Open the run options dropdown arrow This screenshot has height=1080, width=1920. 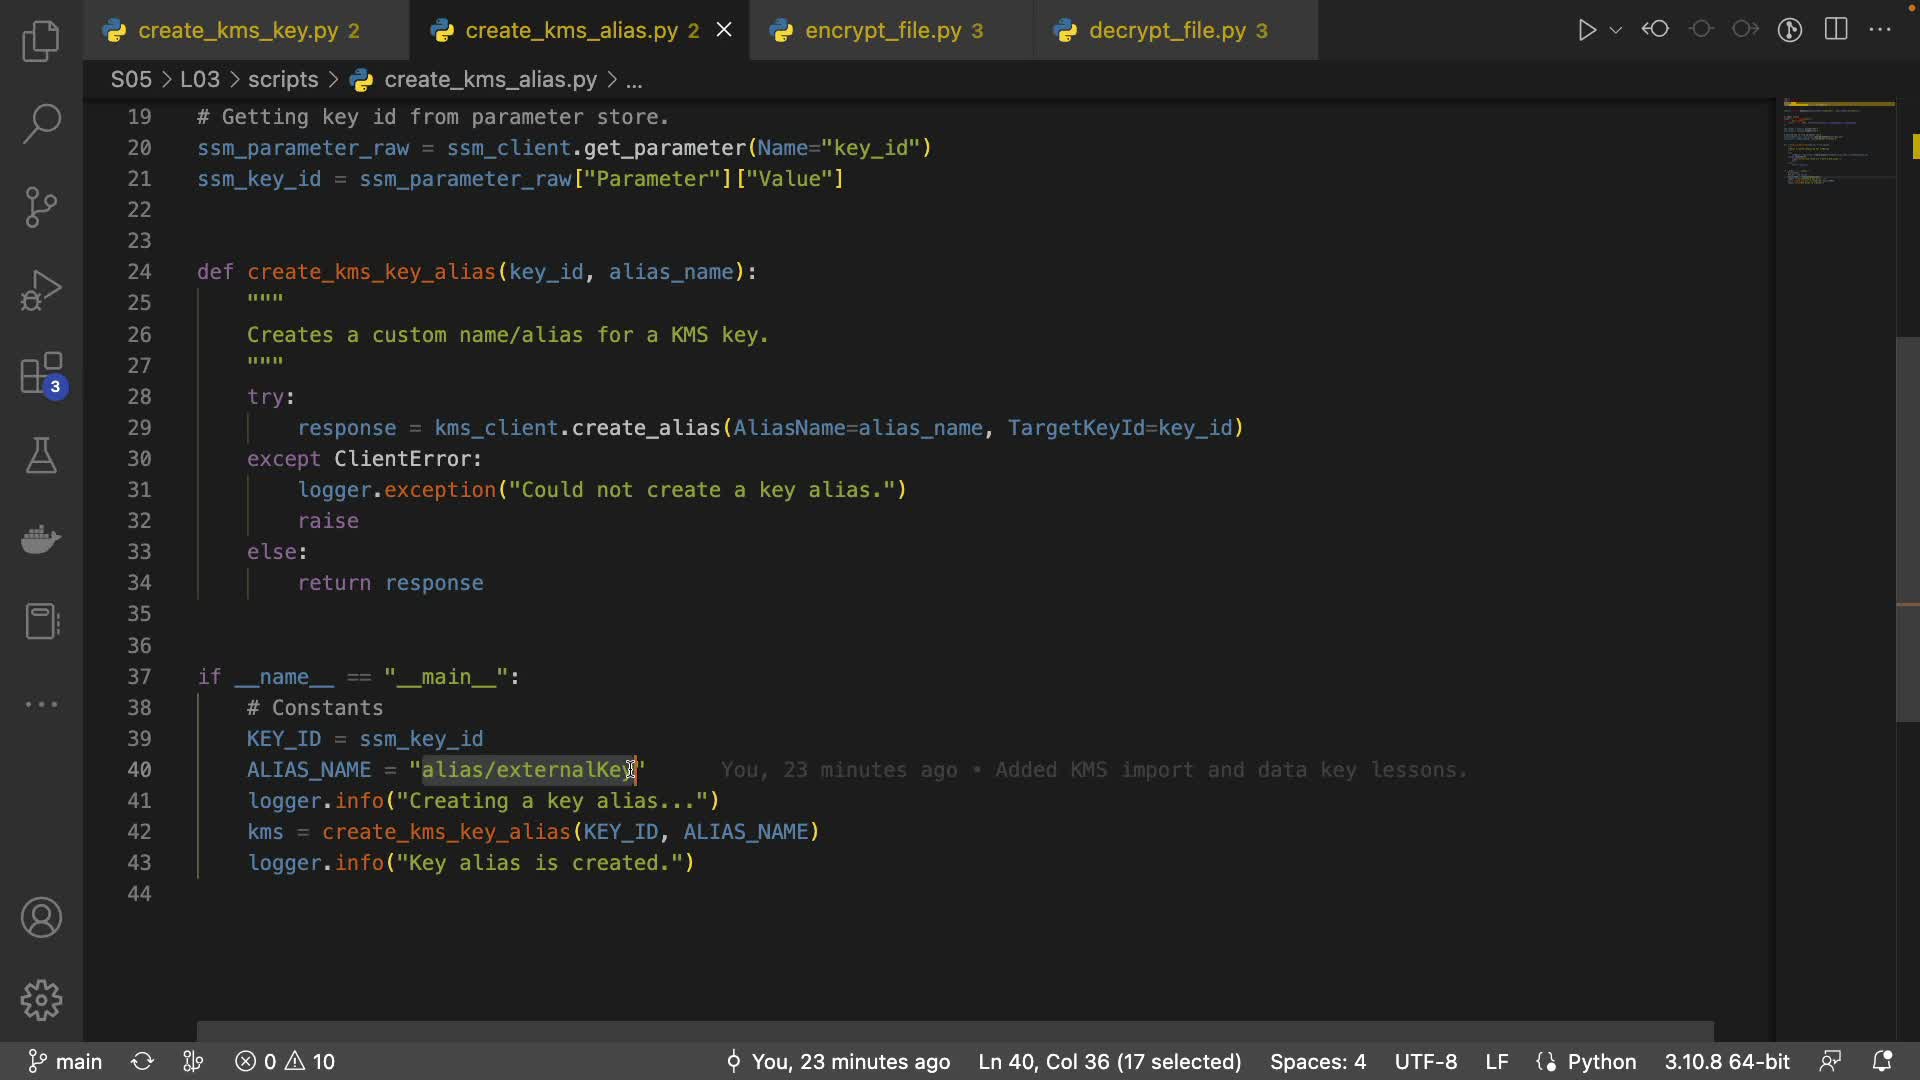point(1615,30)
